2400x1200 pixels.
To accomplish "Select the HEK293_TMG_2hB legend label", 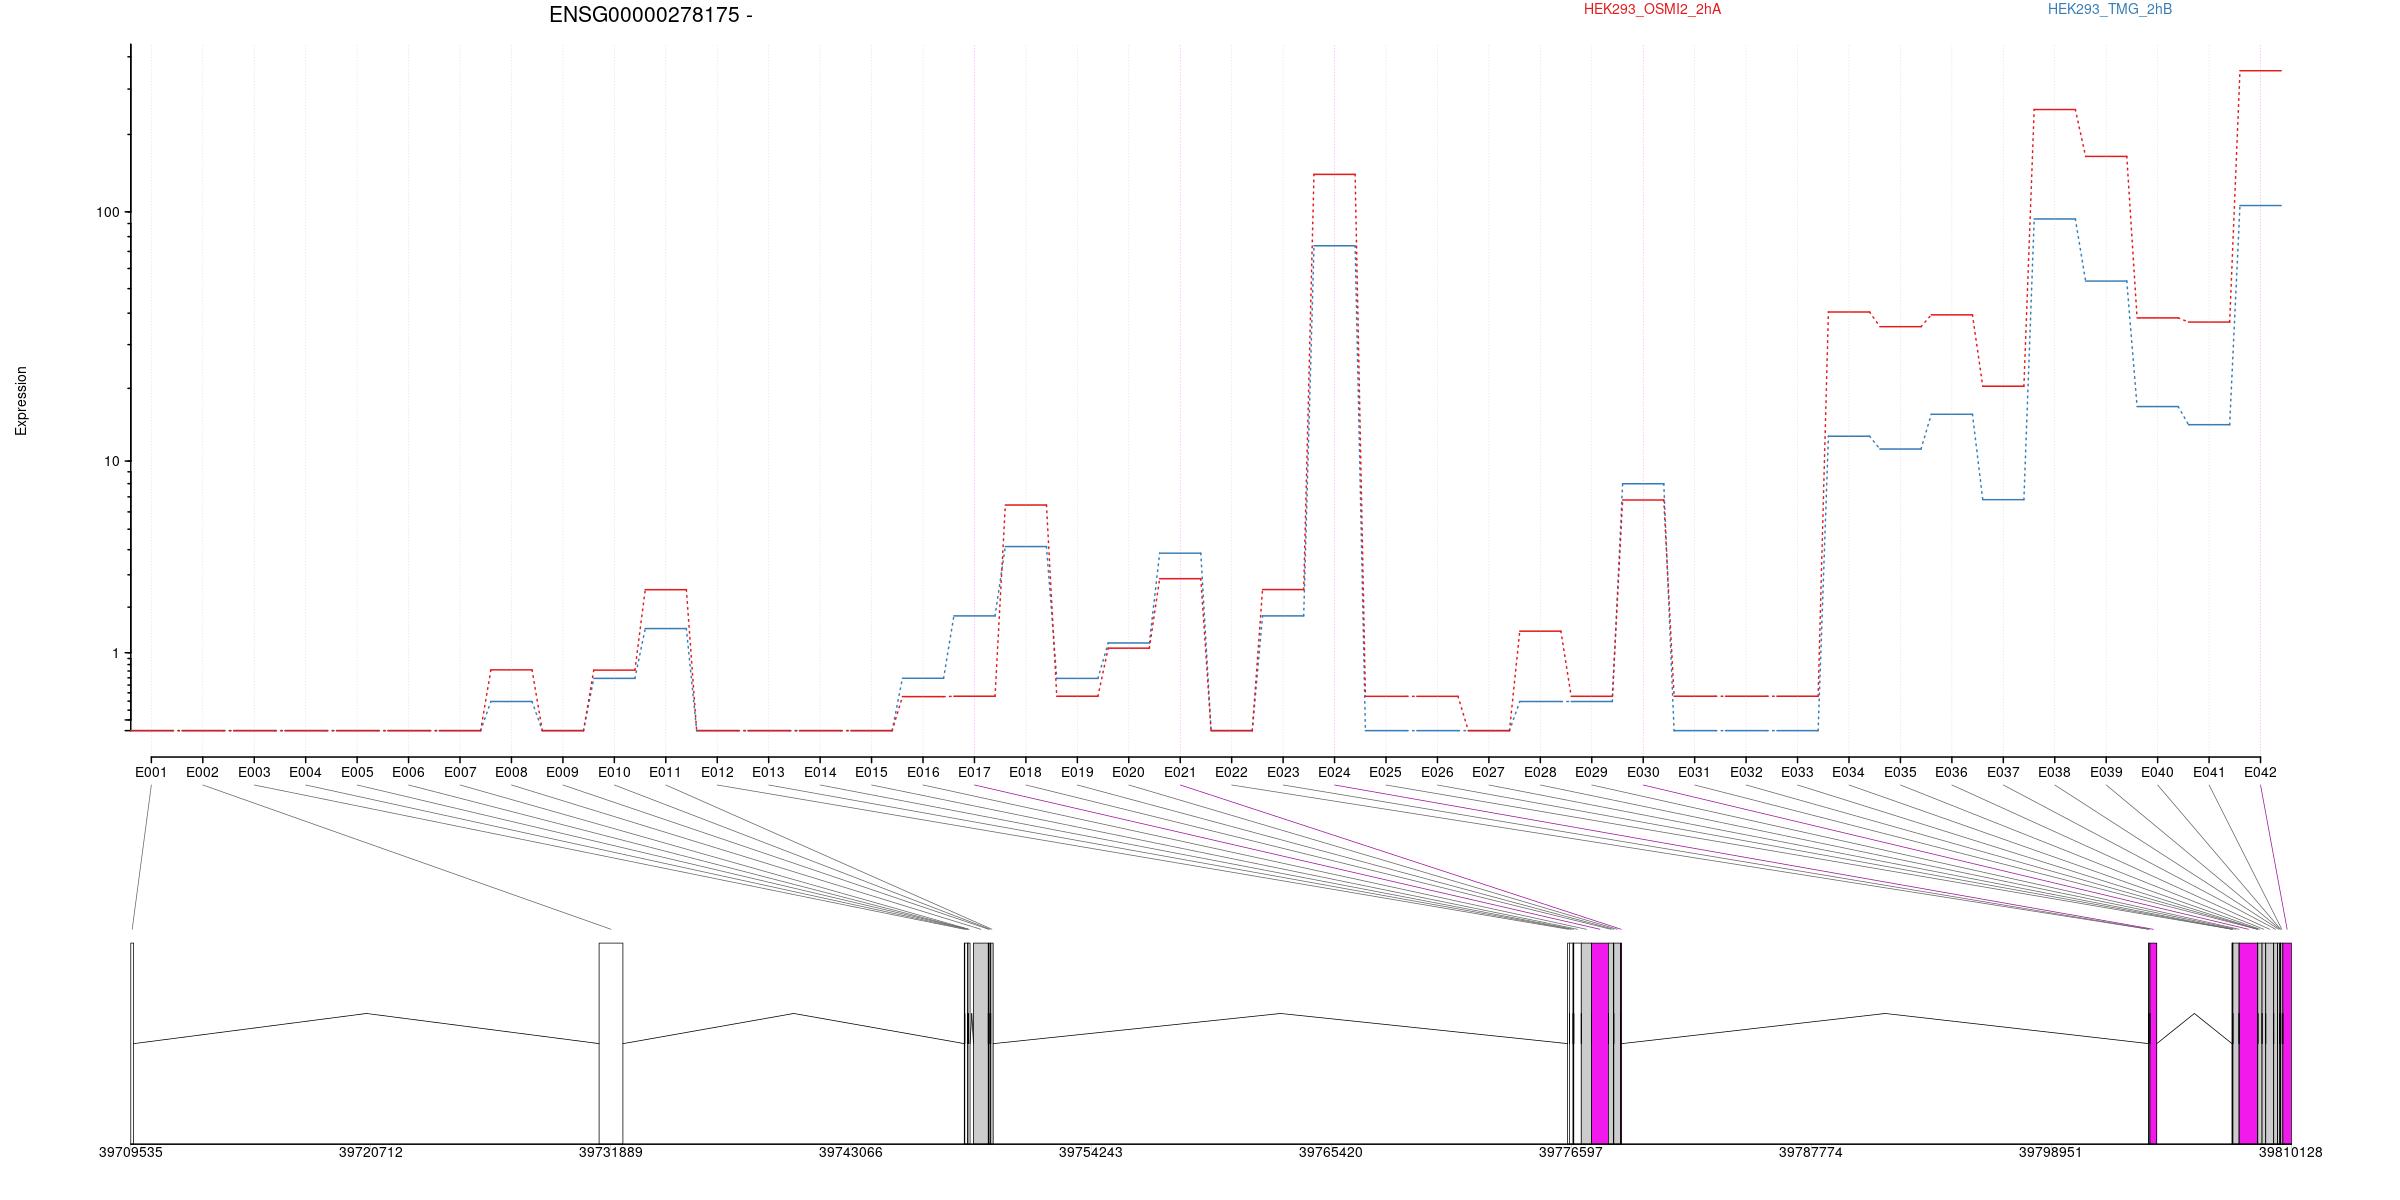I will [x=2110, y=9].
